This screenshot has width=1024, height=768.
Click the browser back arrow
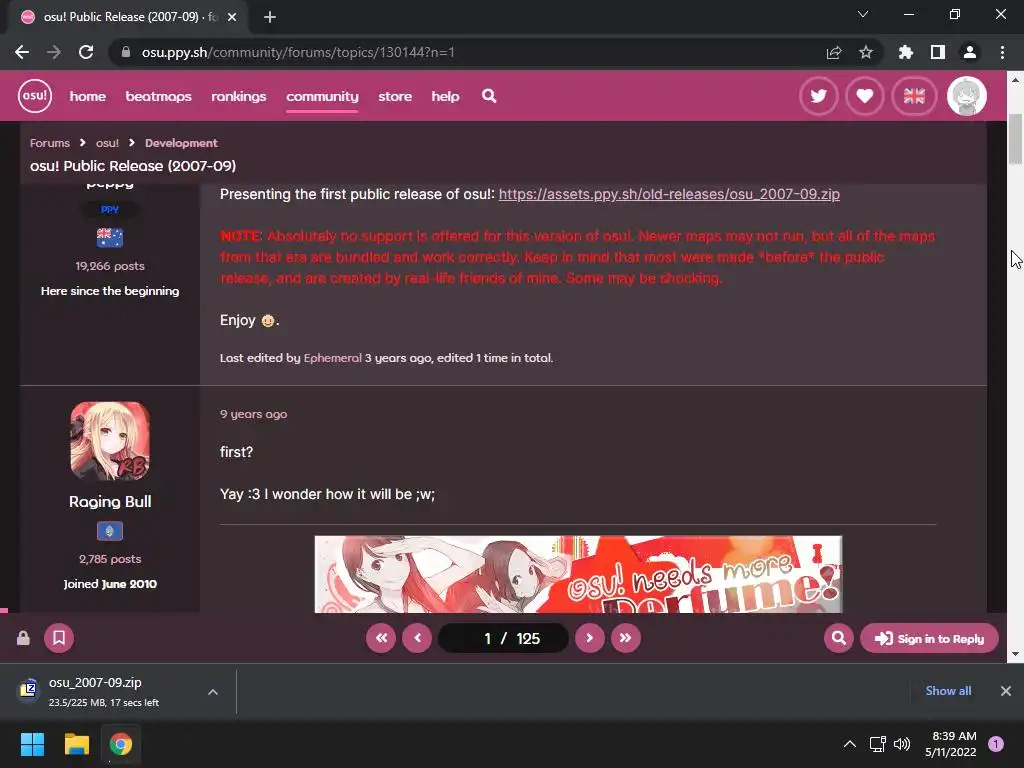coord(22,52)
